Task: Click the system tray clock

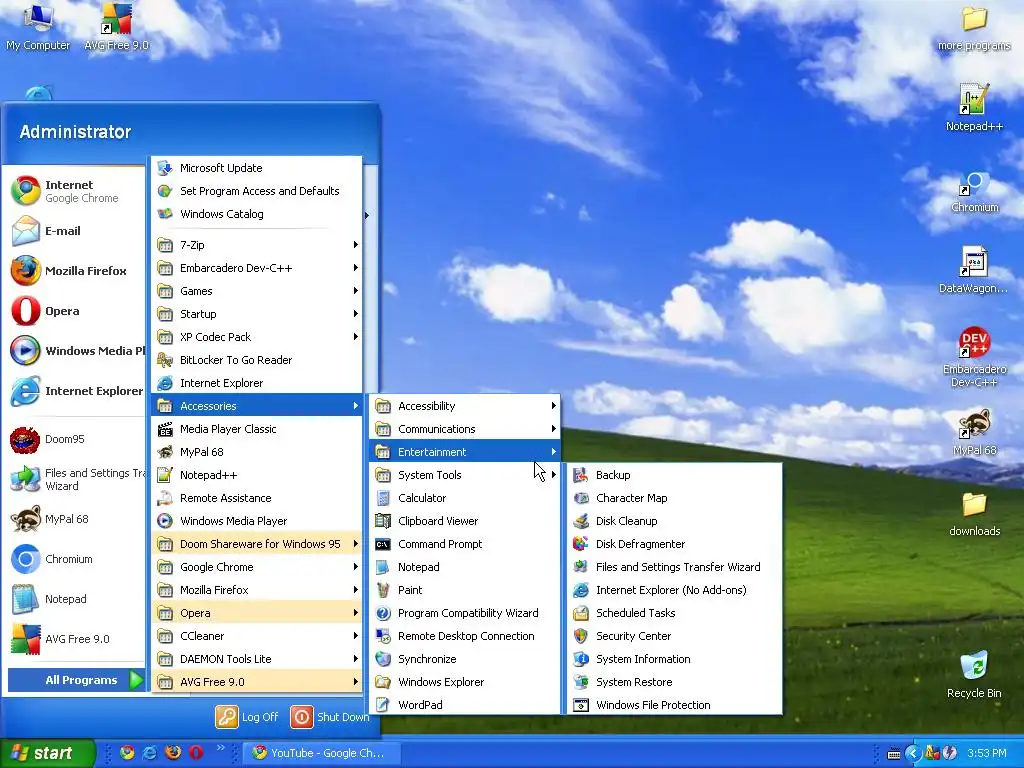Action: pos(986,754)
